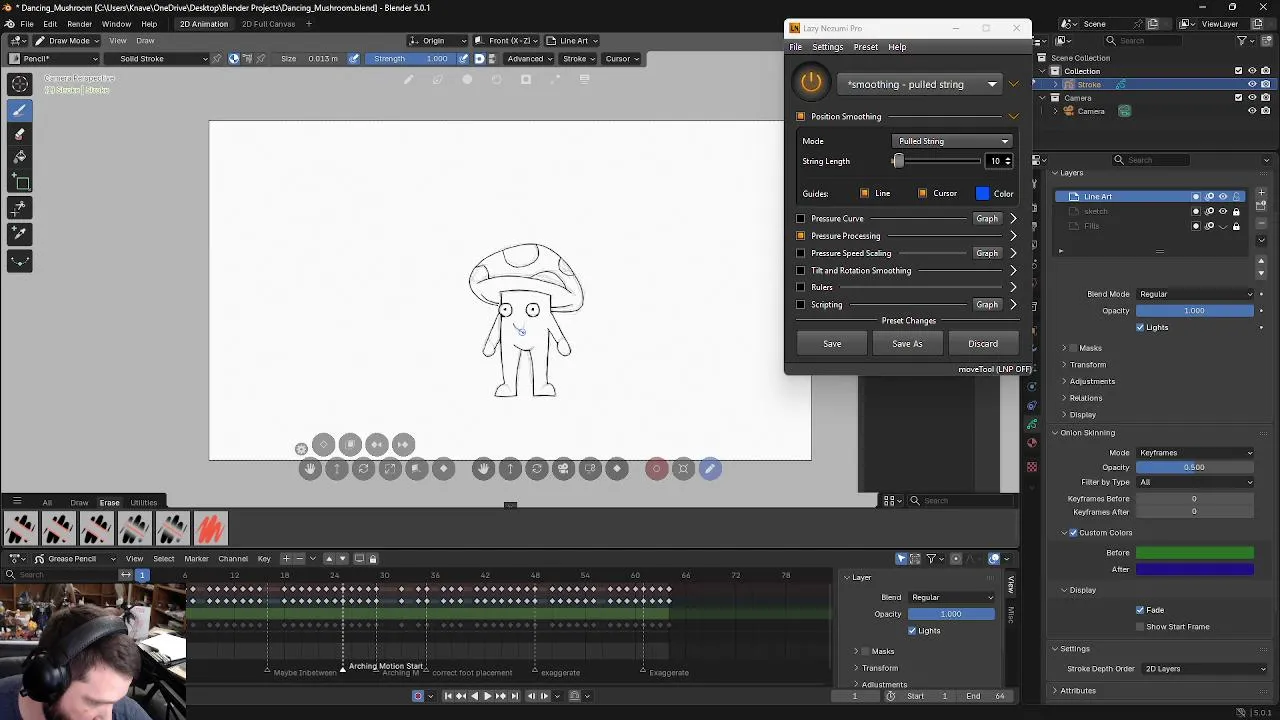Hide the sketch layer with eye
Screen dimensions: 1280x720
(1223, 211)
